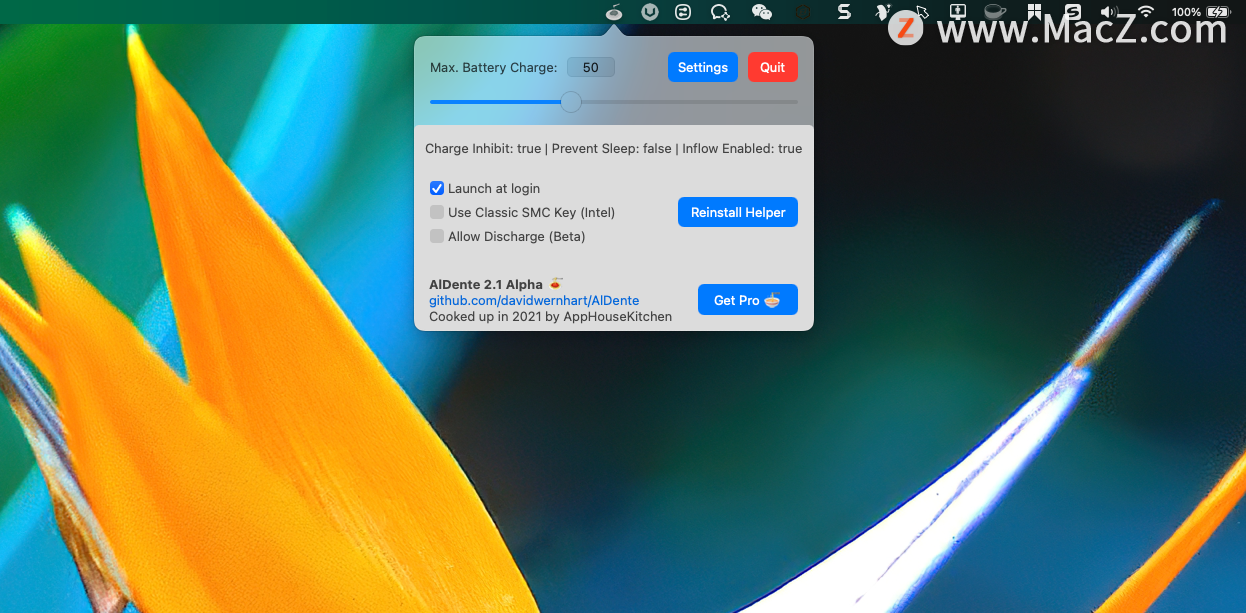The height and width of the screenshot is (613, 1246).
Task: Click the display with arrow menu bar icon
Action: click(957, 12)
